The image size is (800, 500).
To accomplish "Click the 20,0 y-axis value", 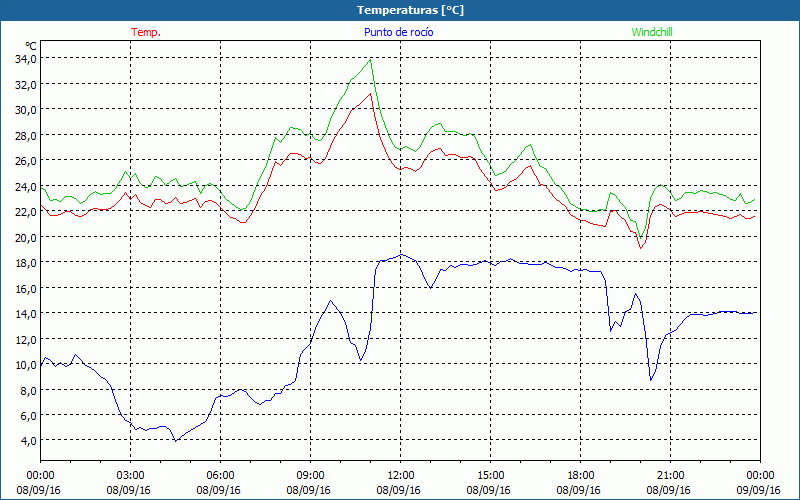I will tap(26, 237).
